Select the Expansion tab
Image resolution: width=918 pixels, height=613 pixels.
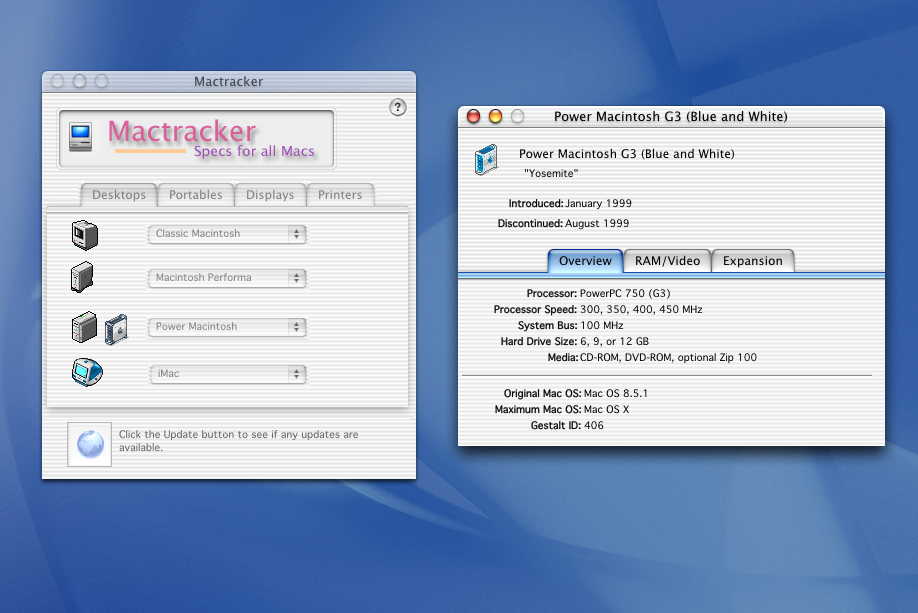753,261
